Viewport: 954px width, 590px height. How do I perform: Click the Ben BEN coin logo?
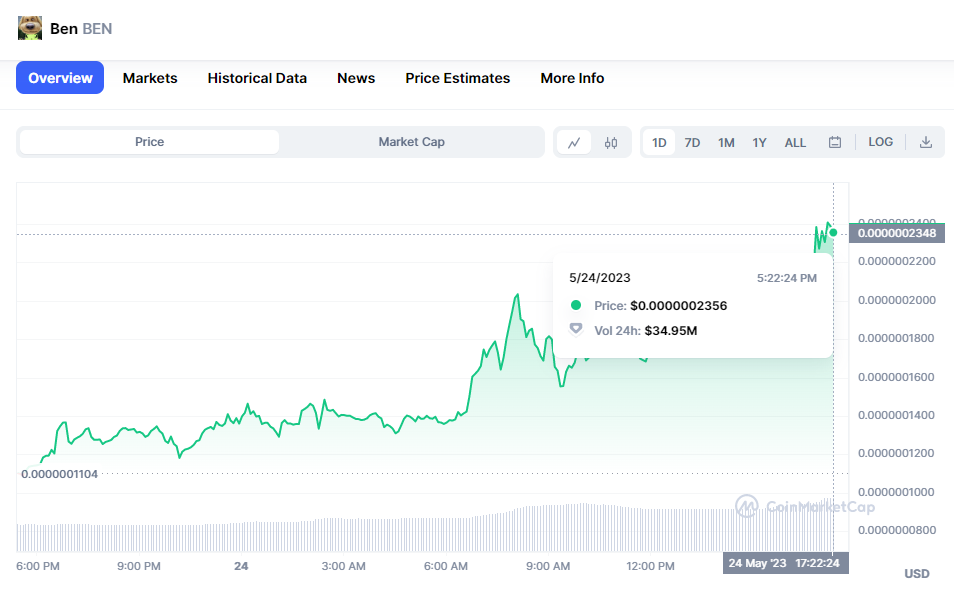click(x=29, y=27)
